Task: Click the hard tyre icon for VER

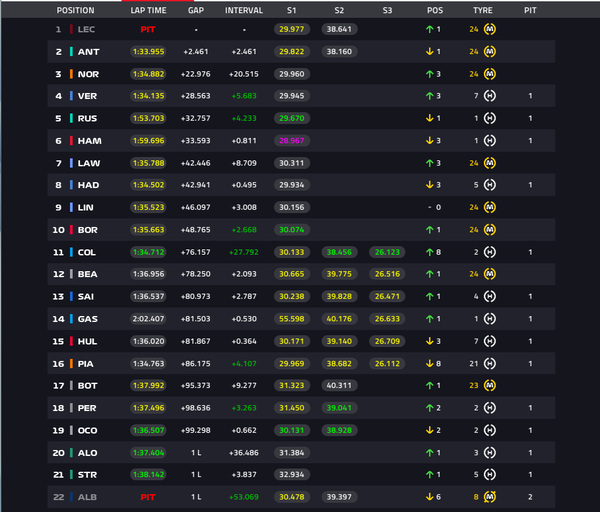Action: 489,96
